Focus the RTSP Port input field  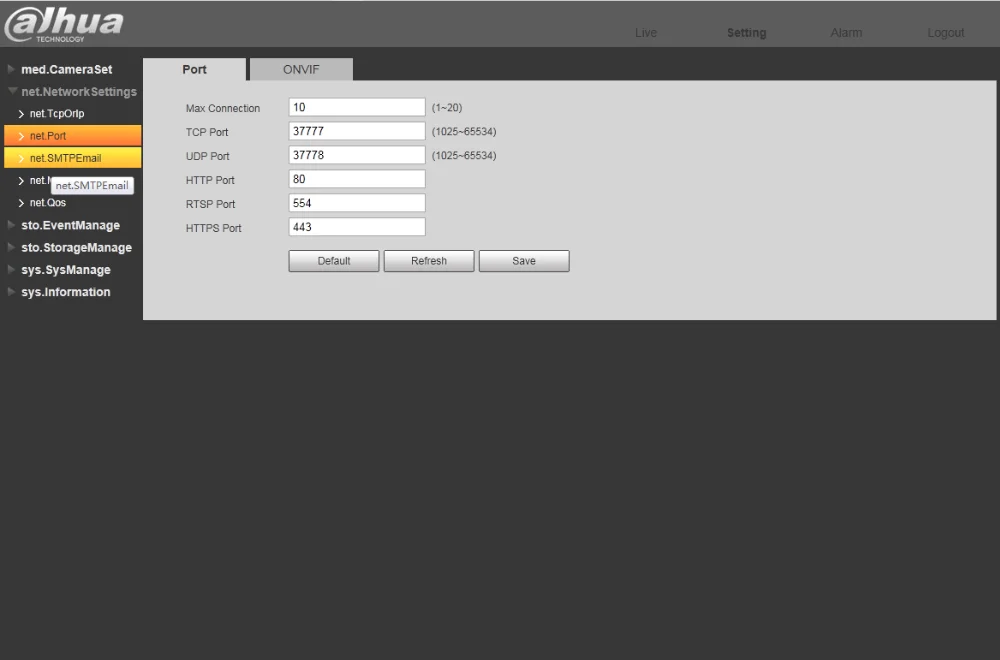(x=357, y=203)
